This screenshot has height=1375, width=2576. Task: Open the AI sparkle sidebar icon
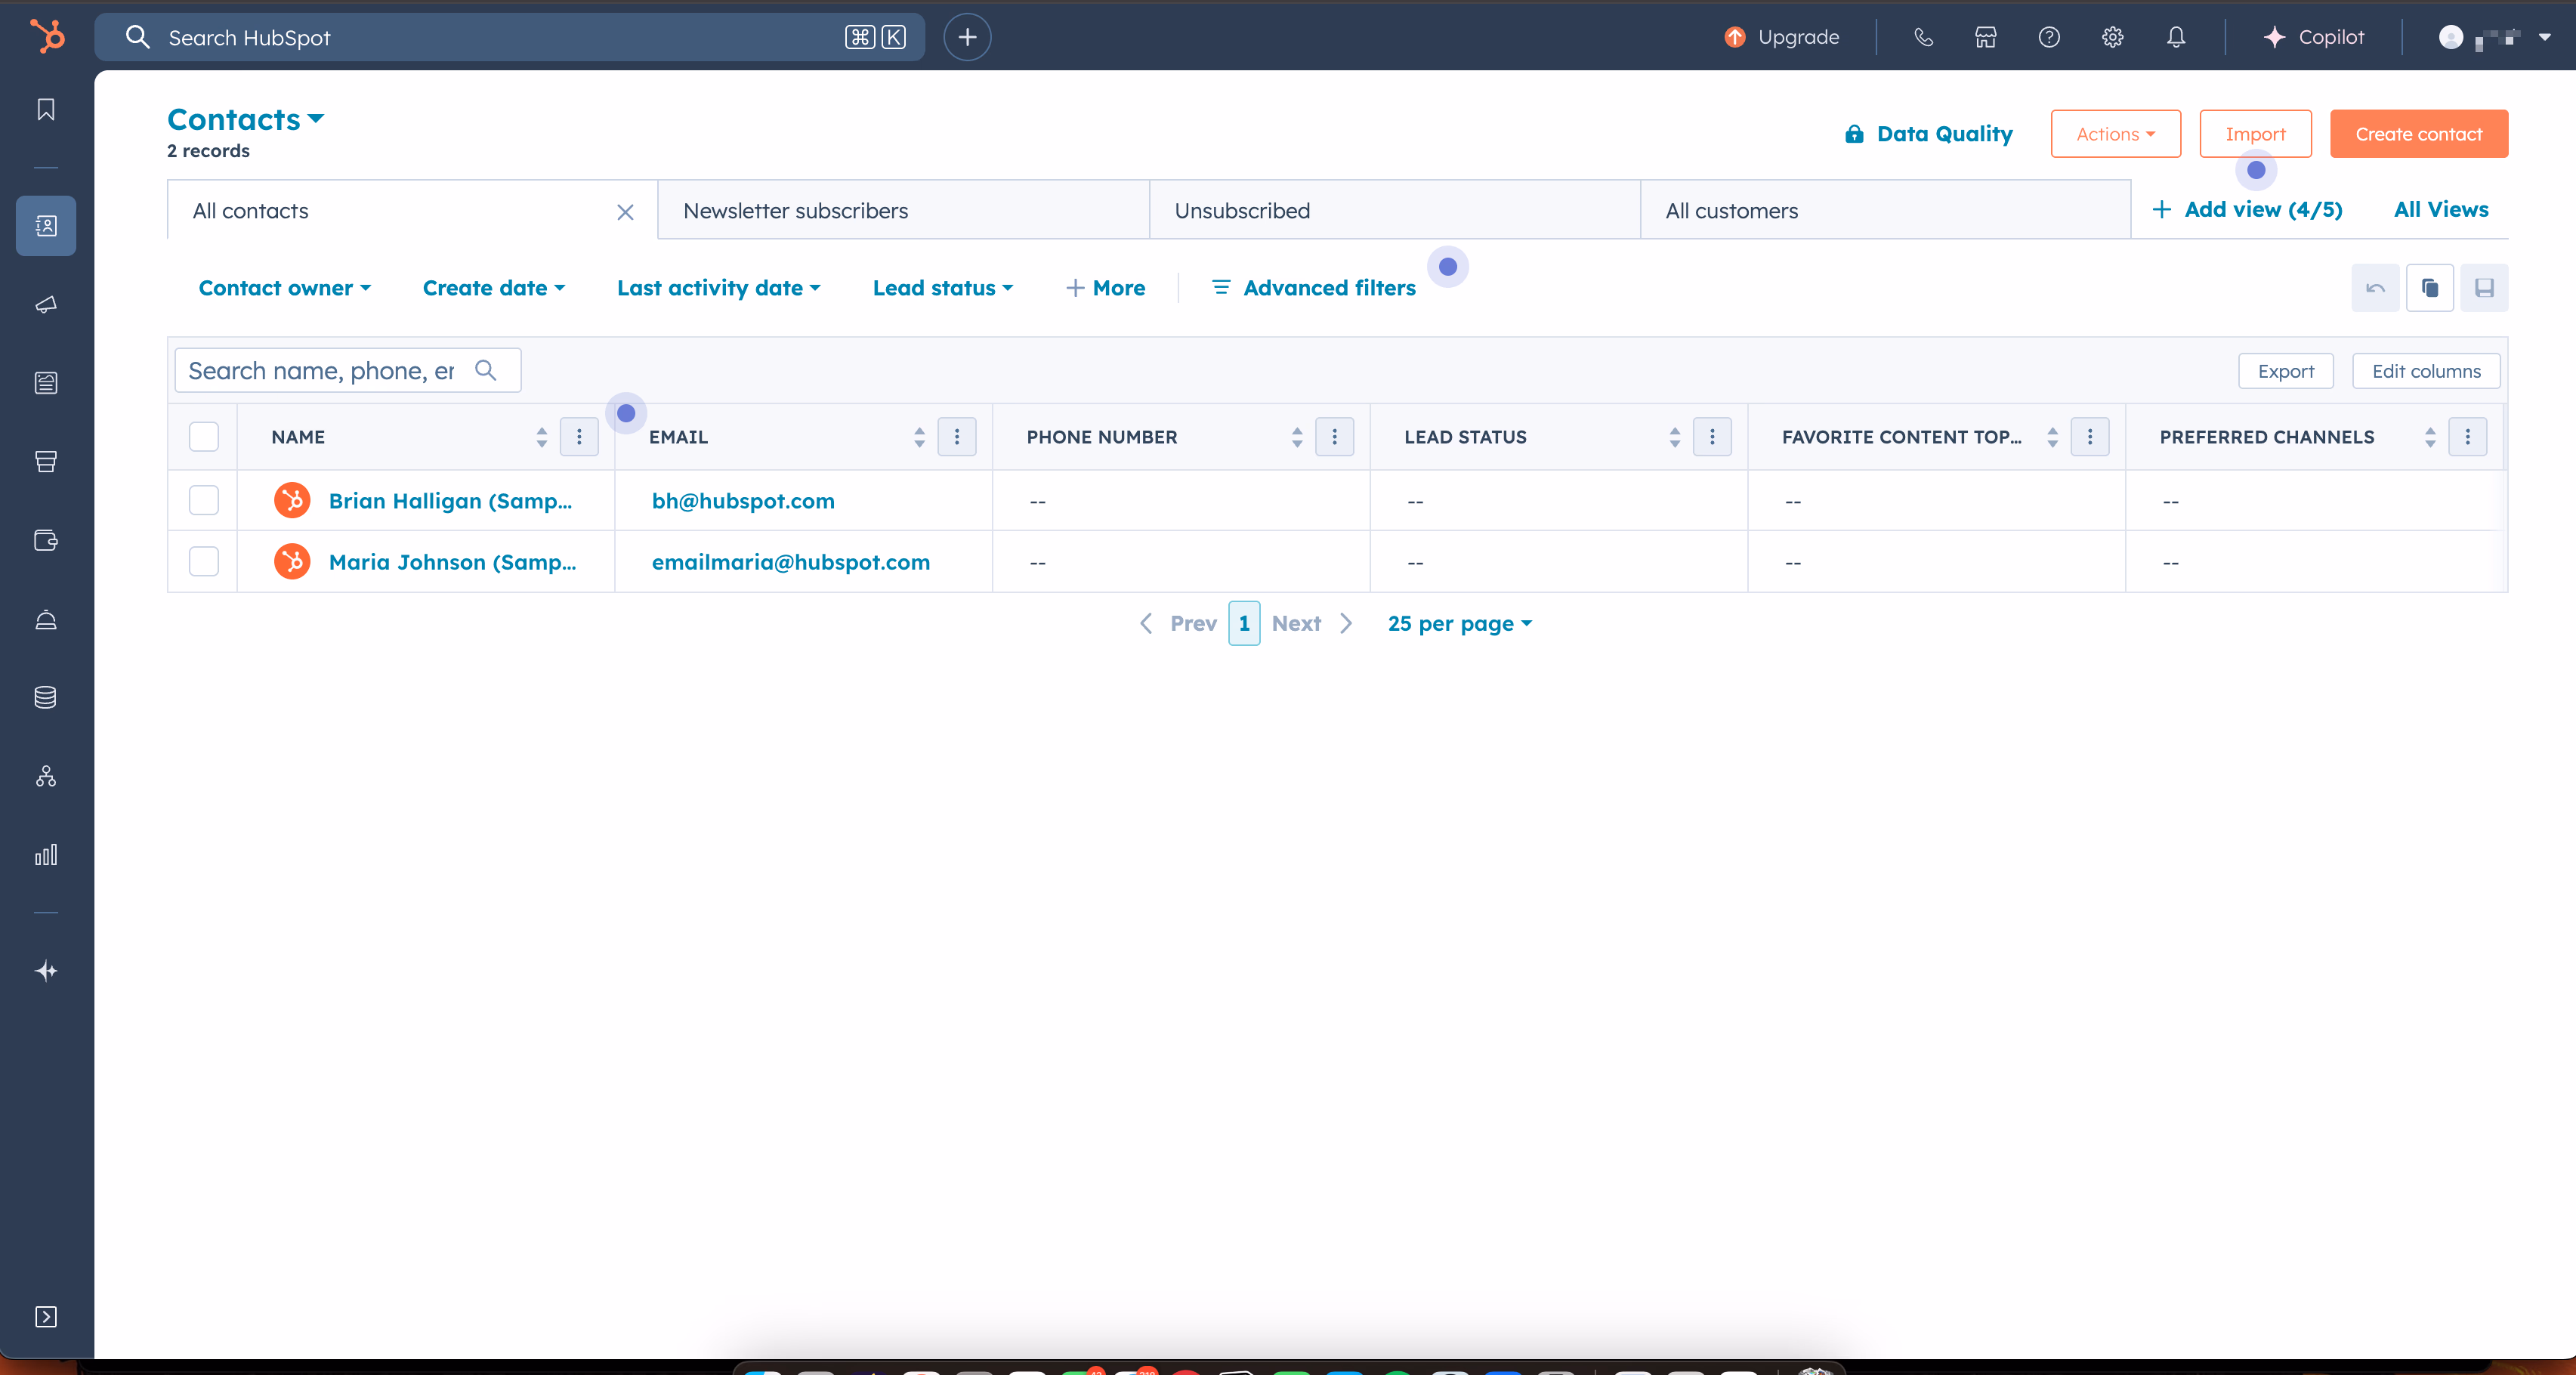click(46, 971)
